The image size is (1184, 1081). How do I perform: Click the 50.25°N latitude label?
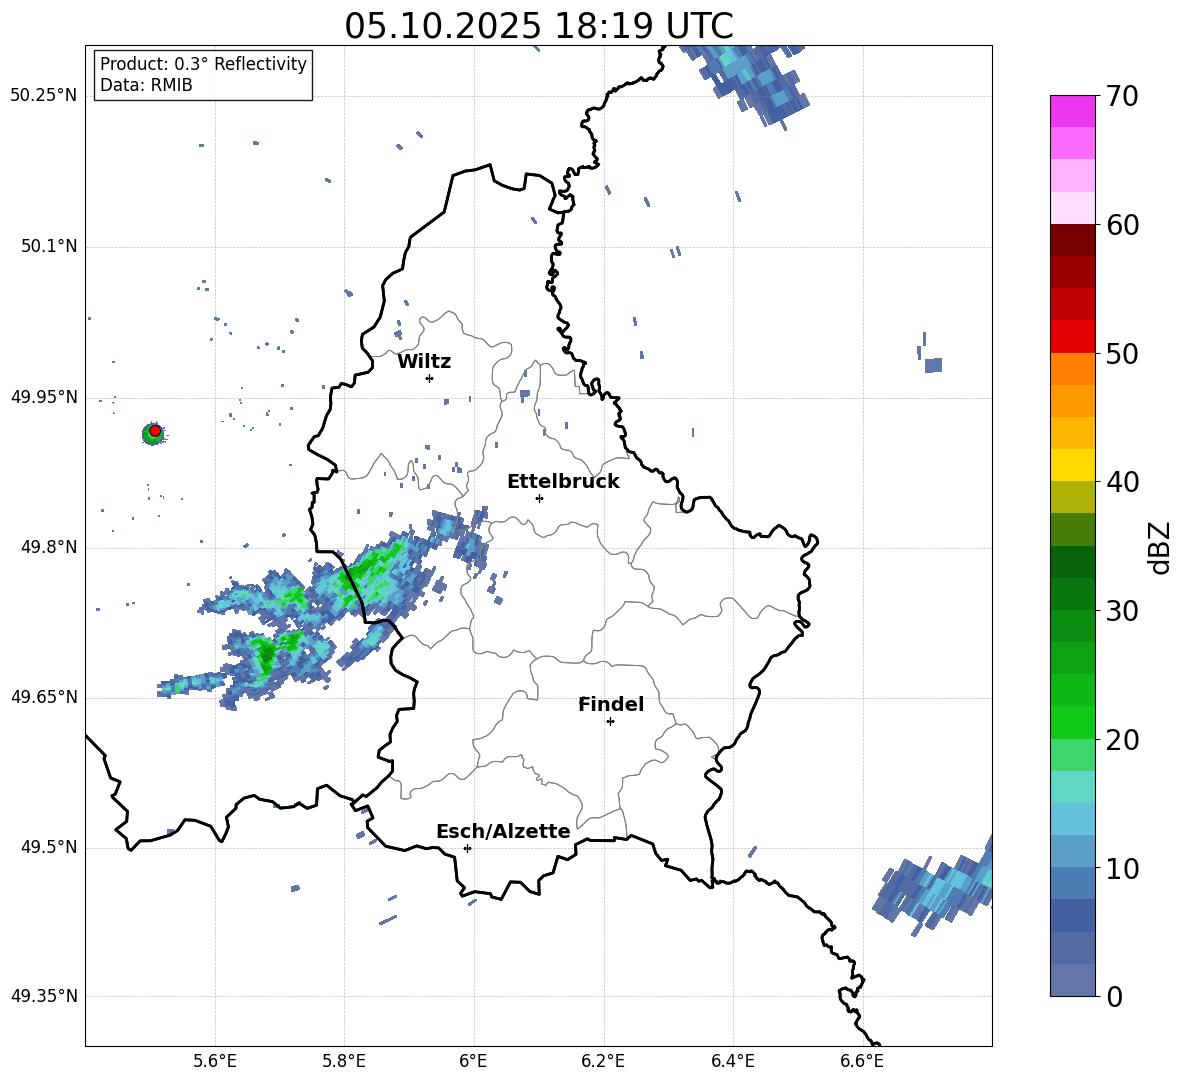click(x=44, y=96)
